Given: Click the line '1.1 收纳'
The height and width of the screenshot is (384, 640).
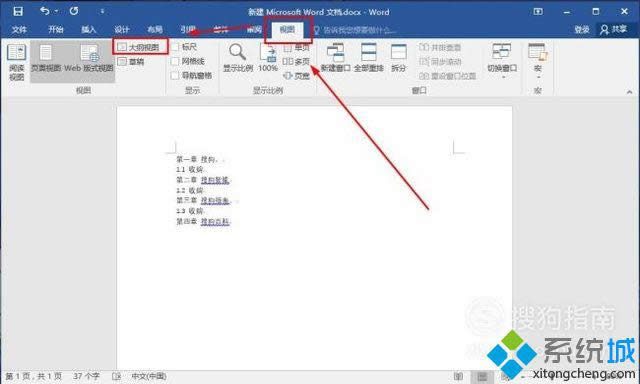Looking at the screenshot, I should tap(190, 169).
